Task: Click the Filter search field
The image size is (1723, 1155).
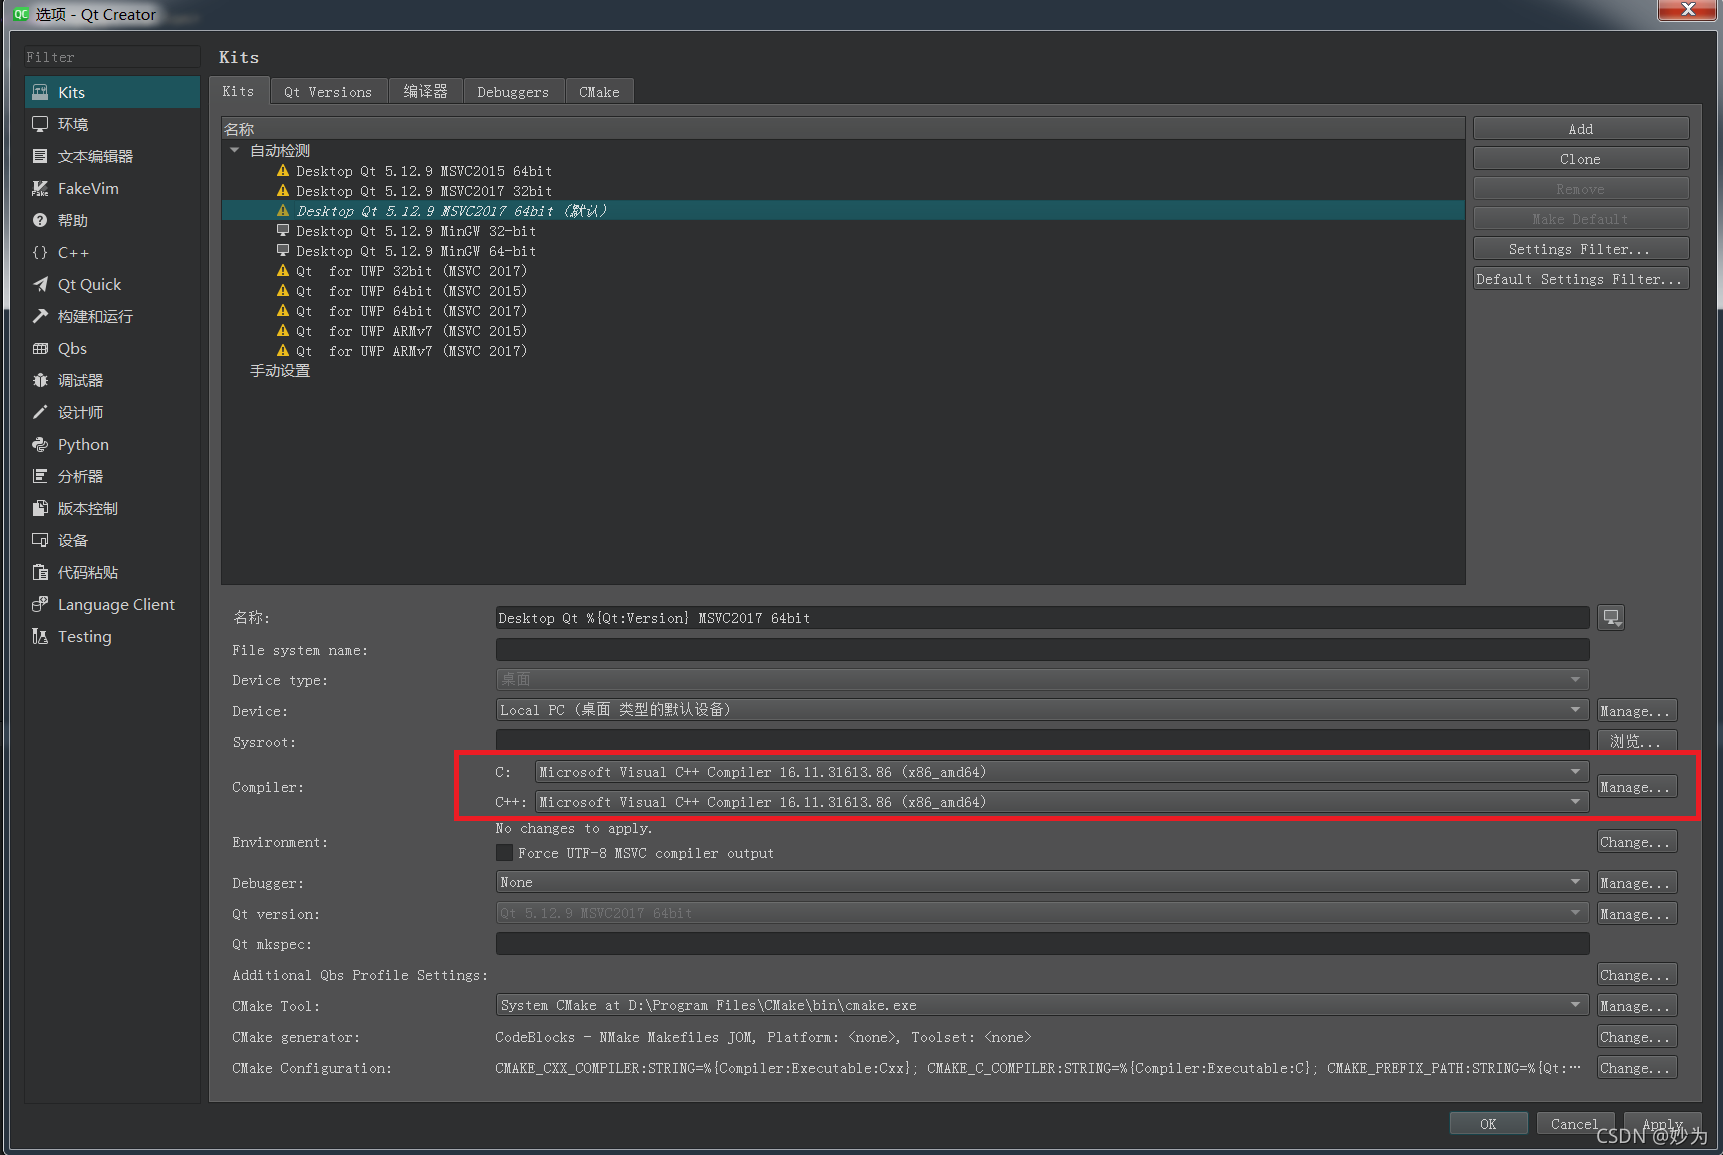Action: [x=112, y=57]
